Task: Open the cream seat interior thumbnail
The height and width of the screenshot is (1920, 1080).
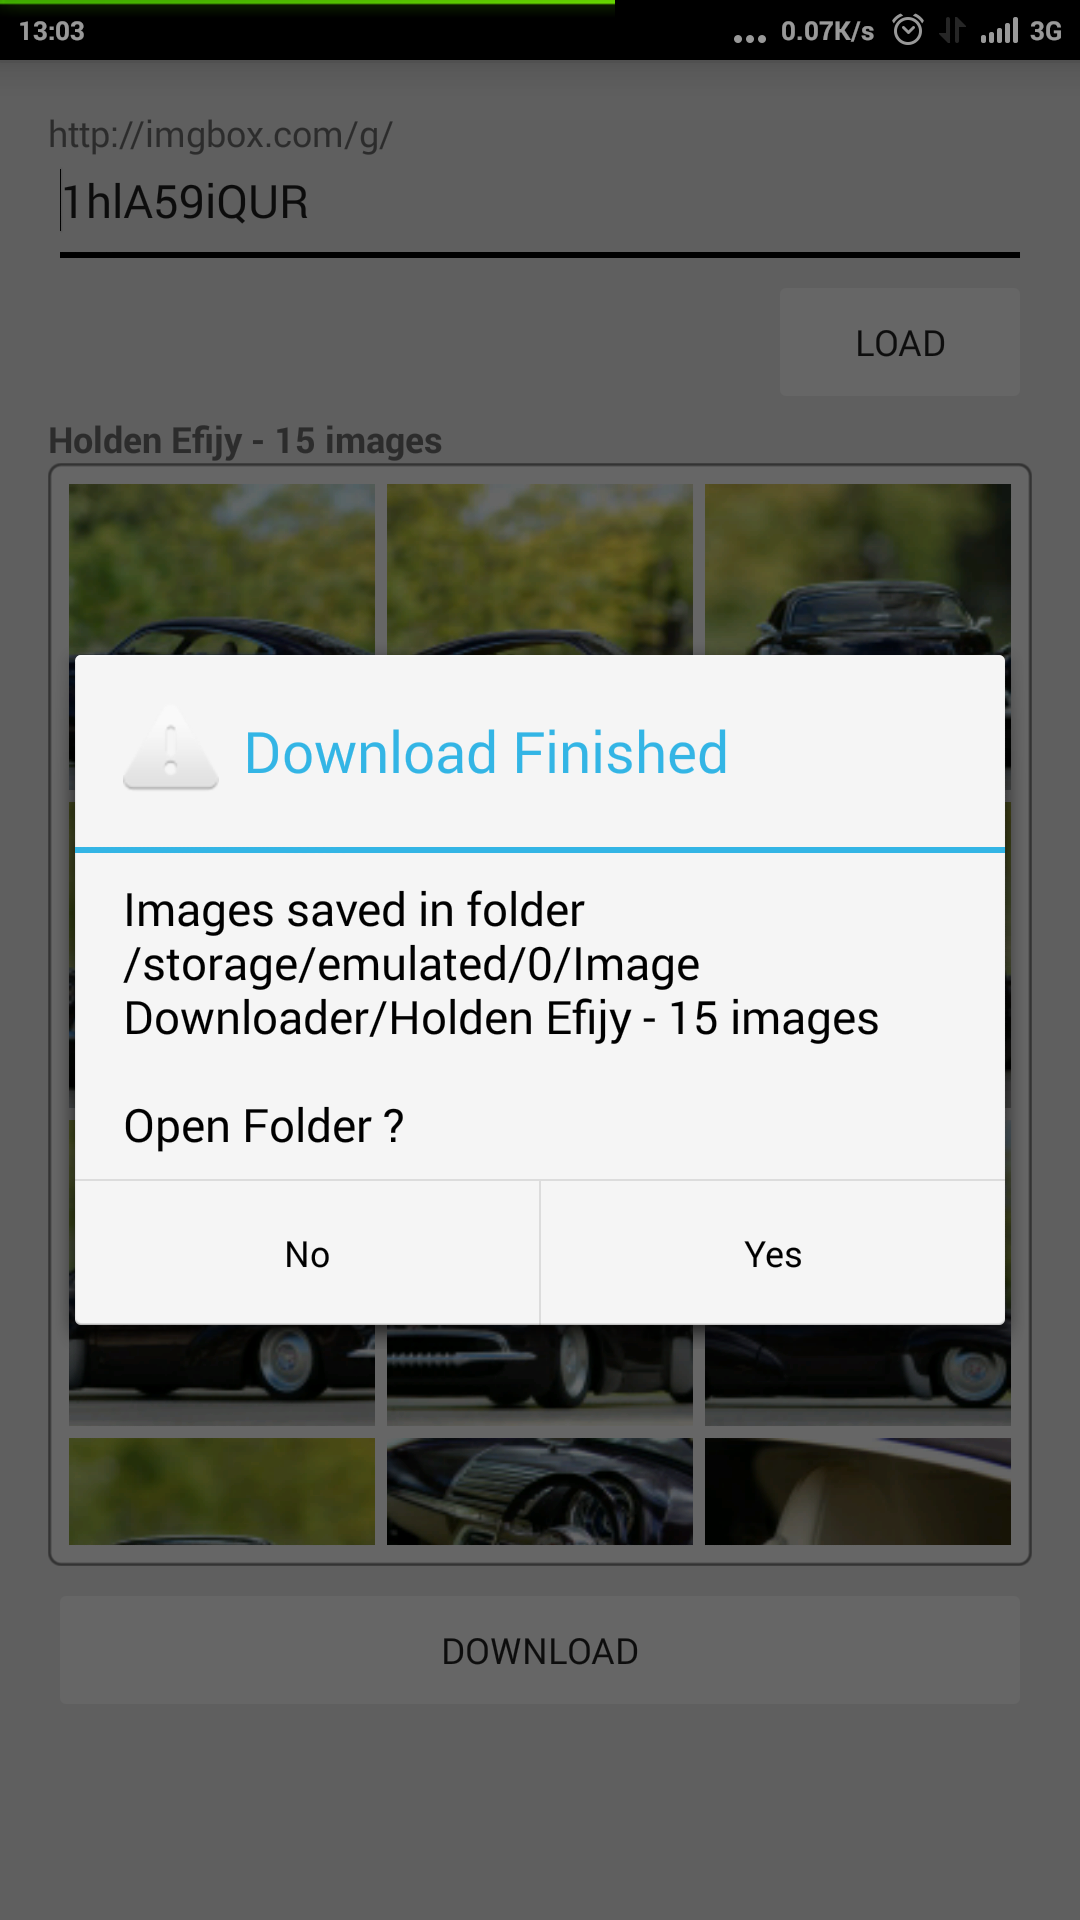Action: [x=858, y=1491]
